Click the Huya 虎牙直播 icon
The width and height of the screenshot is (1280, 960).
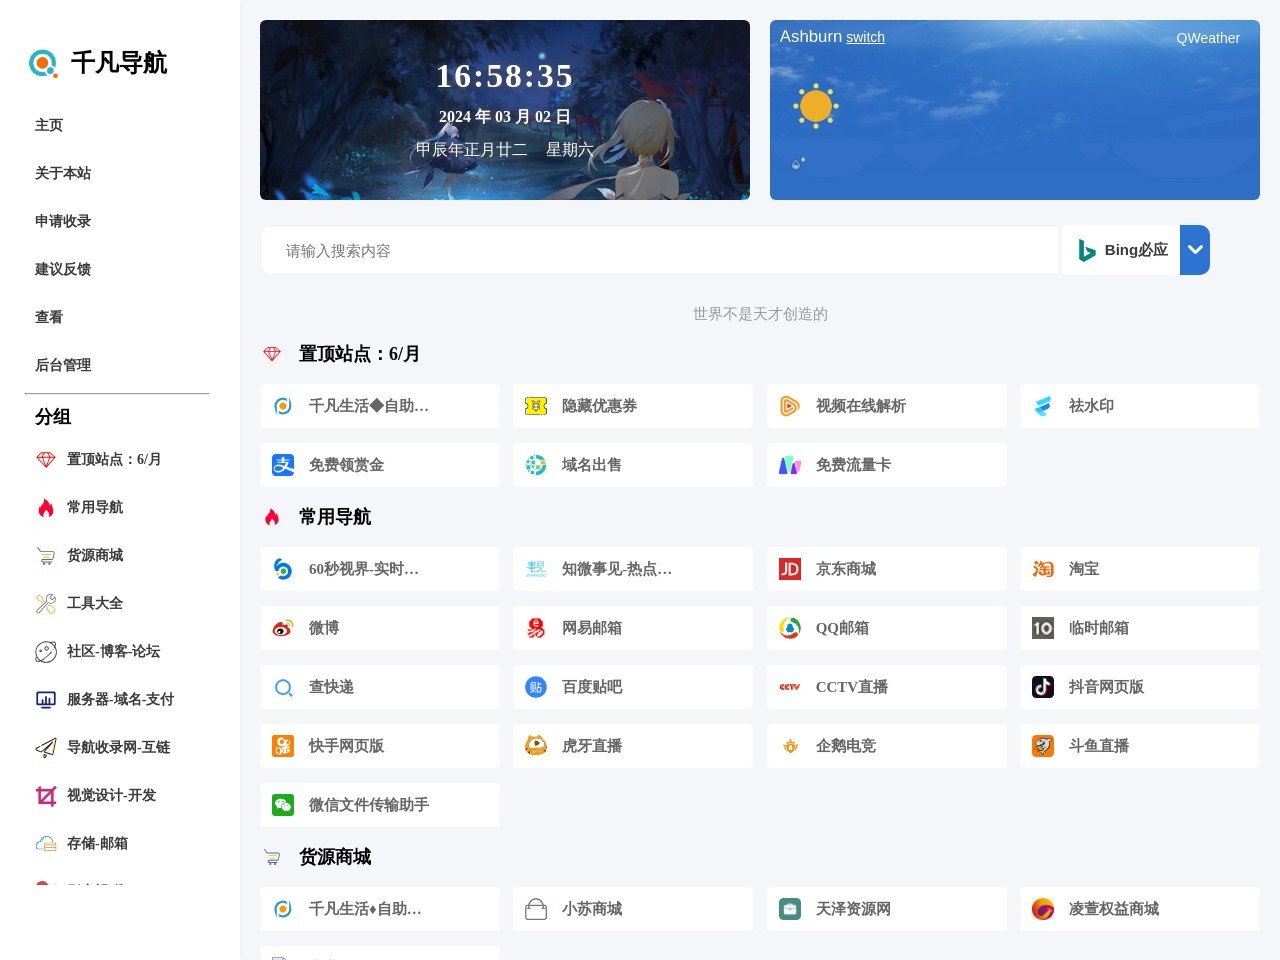click(x=536, y=745)
